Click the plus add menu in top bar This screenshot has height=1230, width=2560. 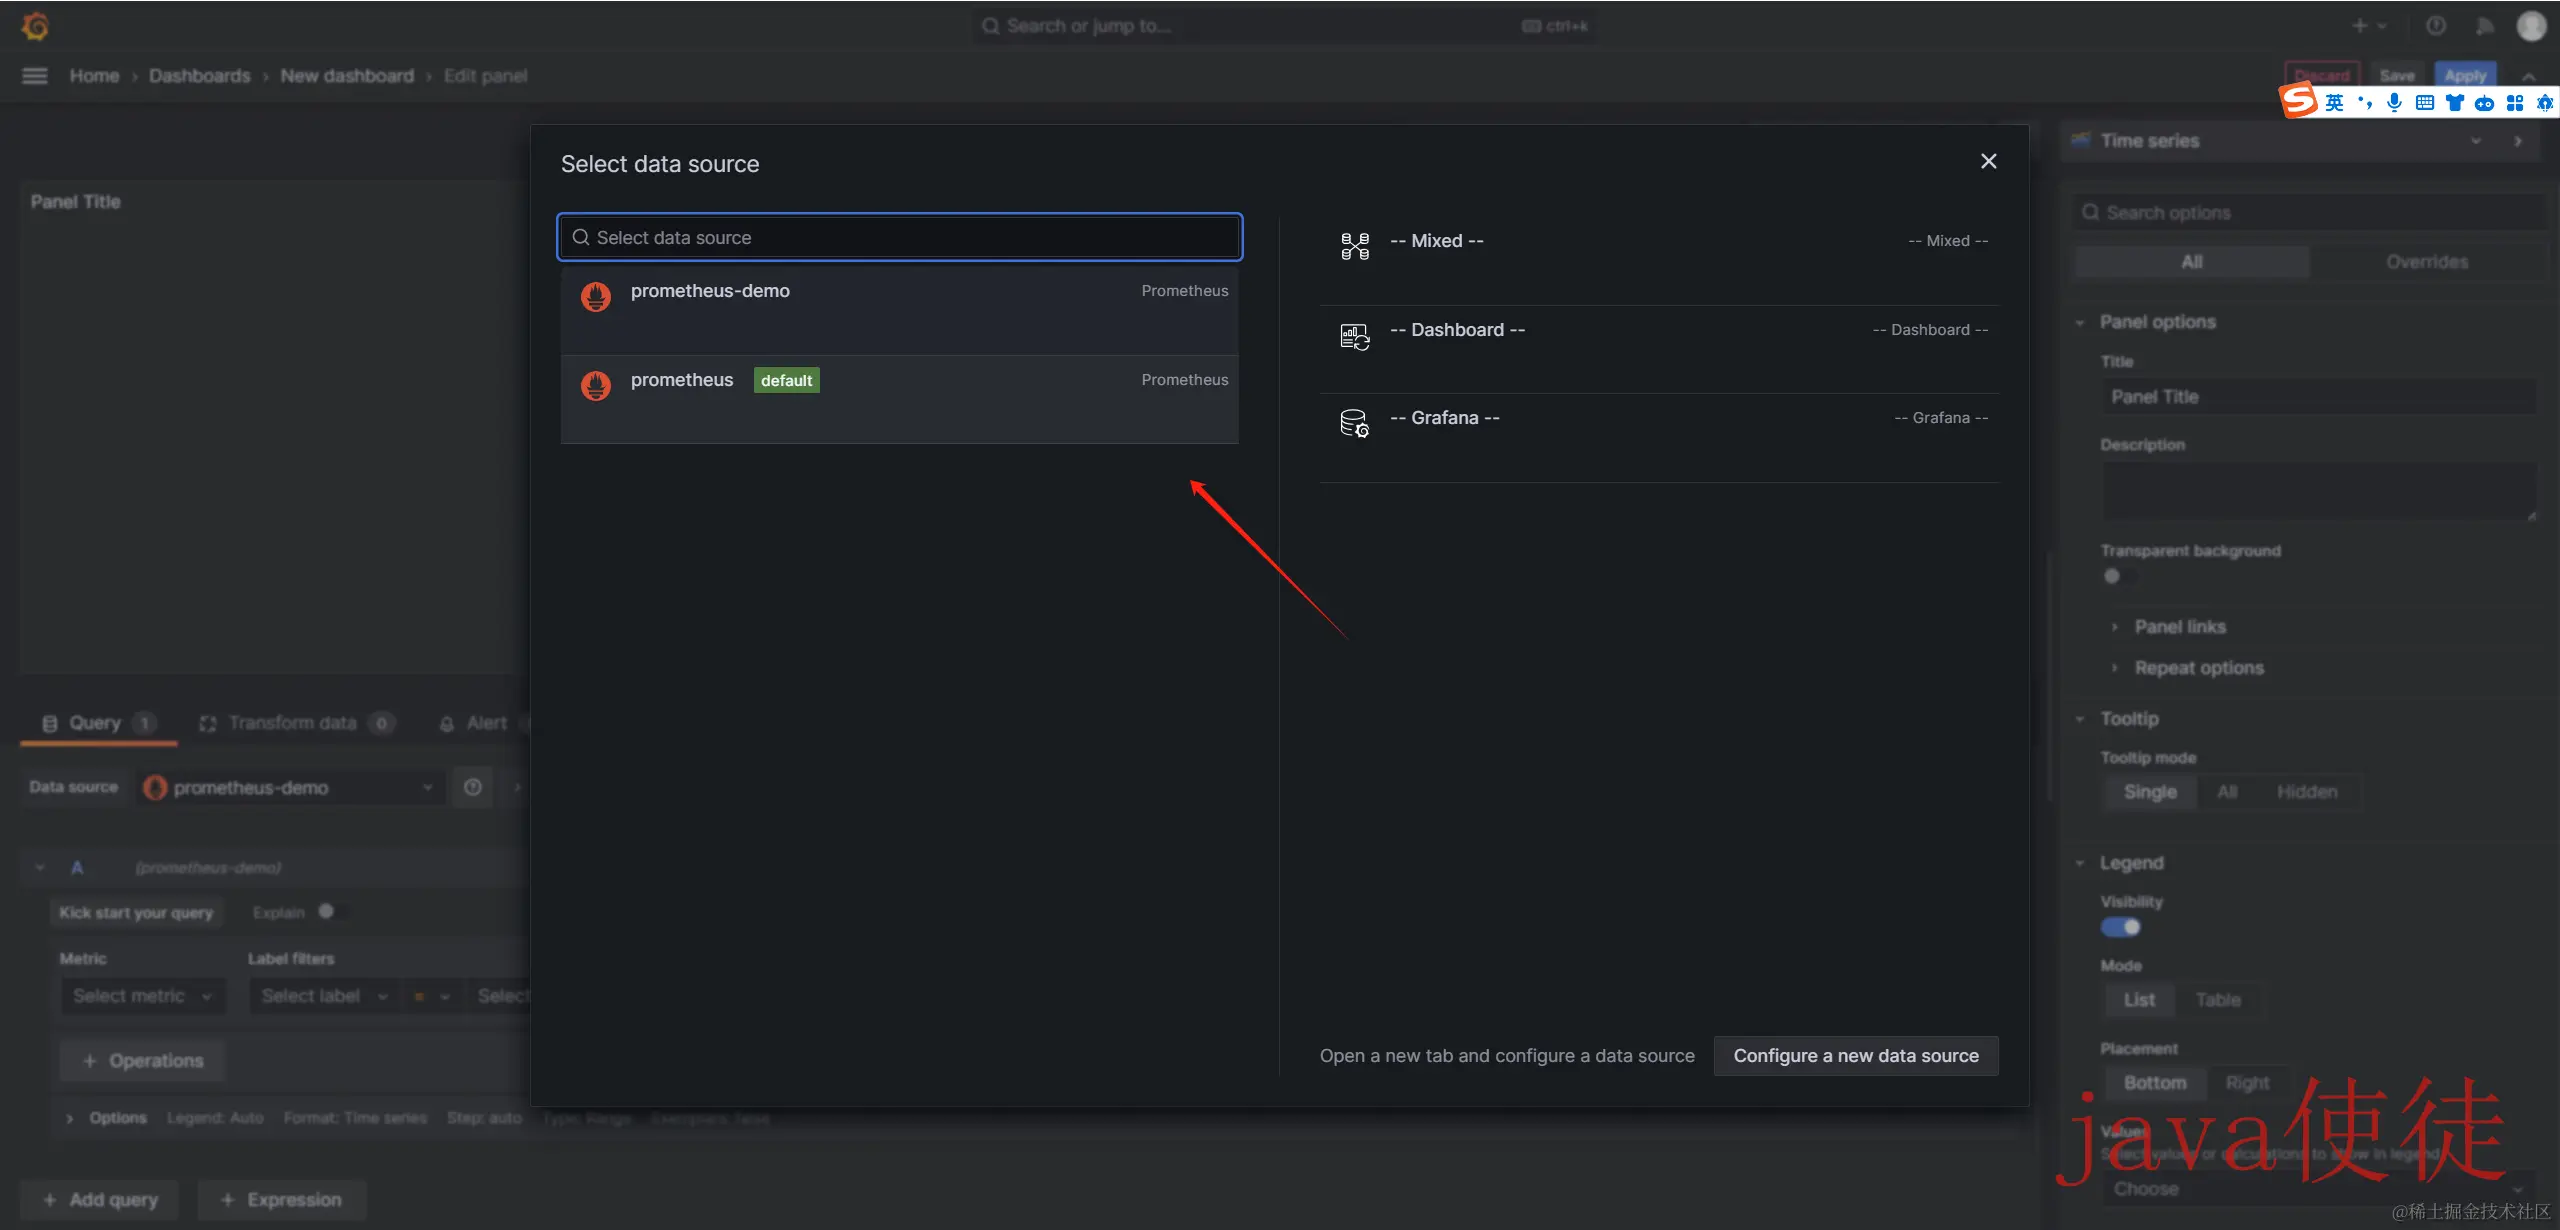(x=2369, y=26)
